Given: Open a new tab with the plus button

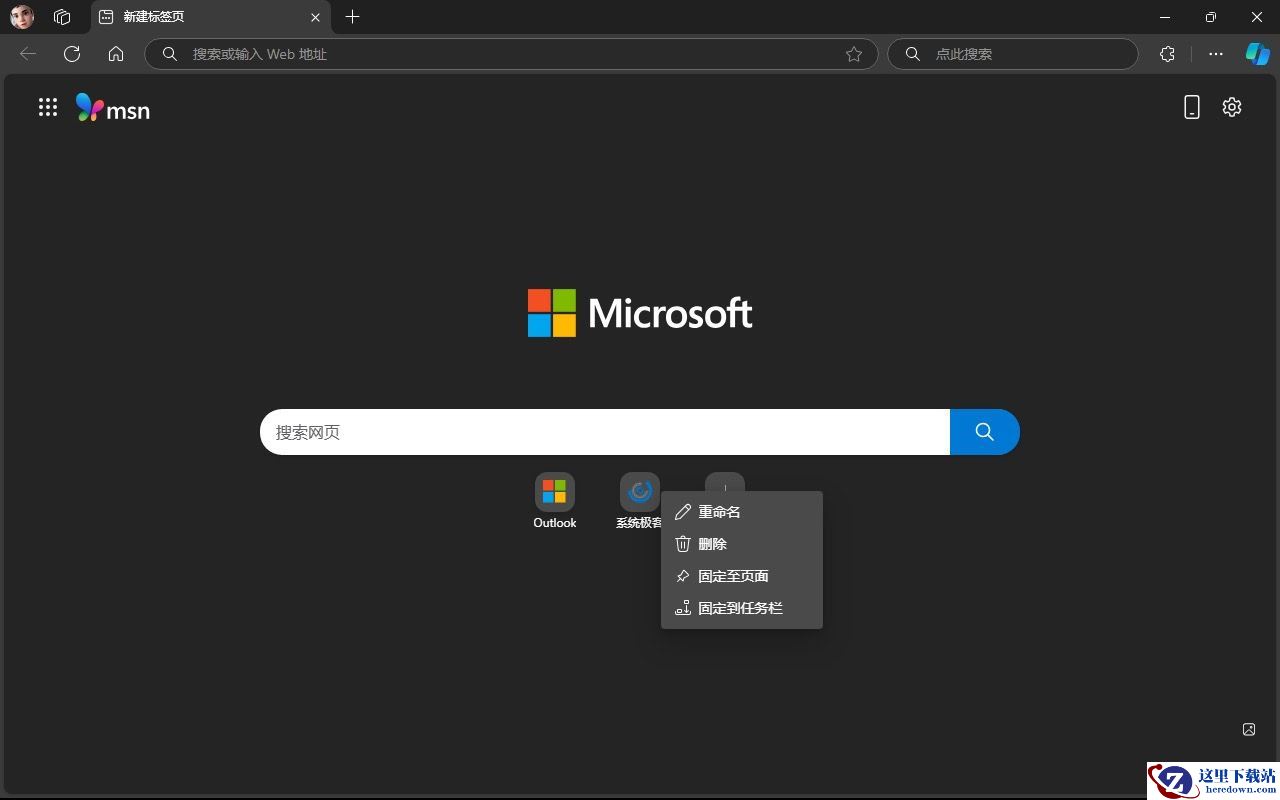Looking at the screenshot, I should [352, 17].
